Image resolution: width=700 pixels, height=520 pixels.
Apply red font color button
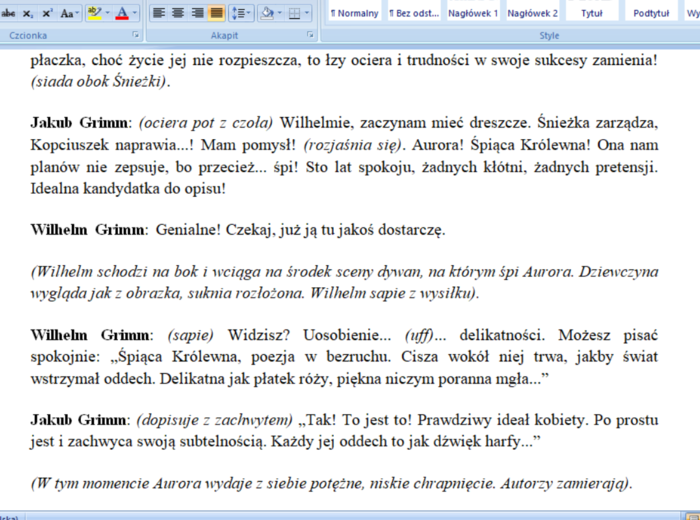coord(122,13)
